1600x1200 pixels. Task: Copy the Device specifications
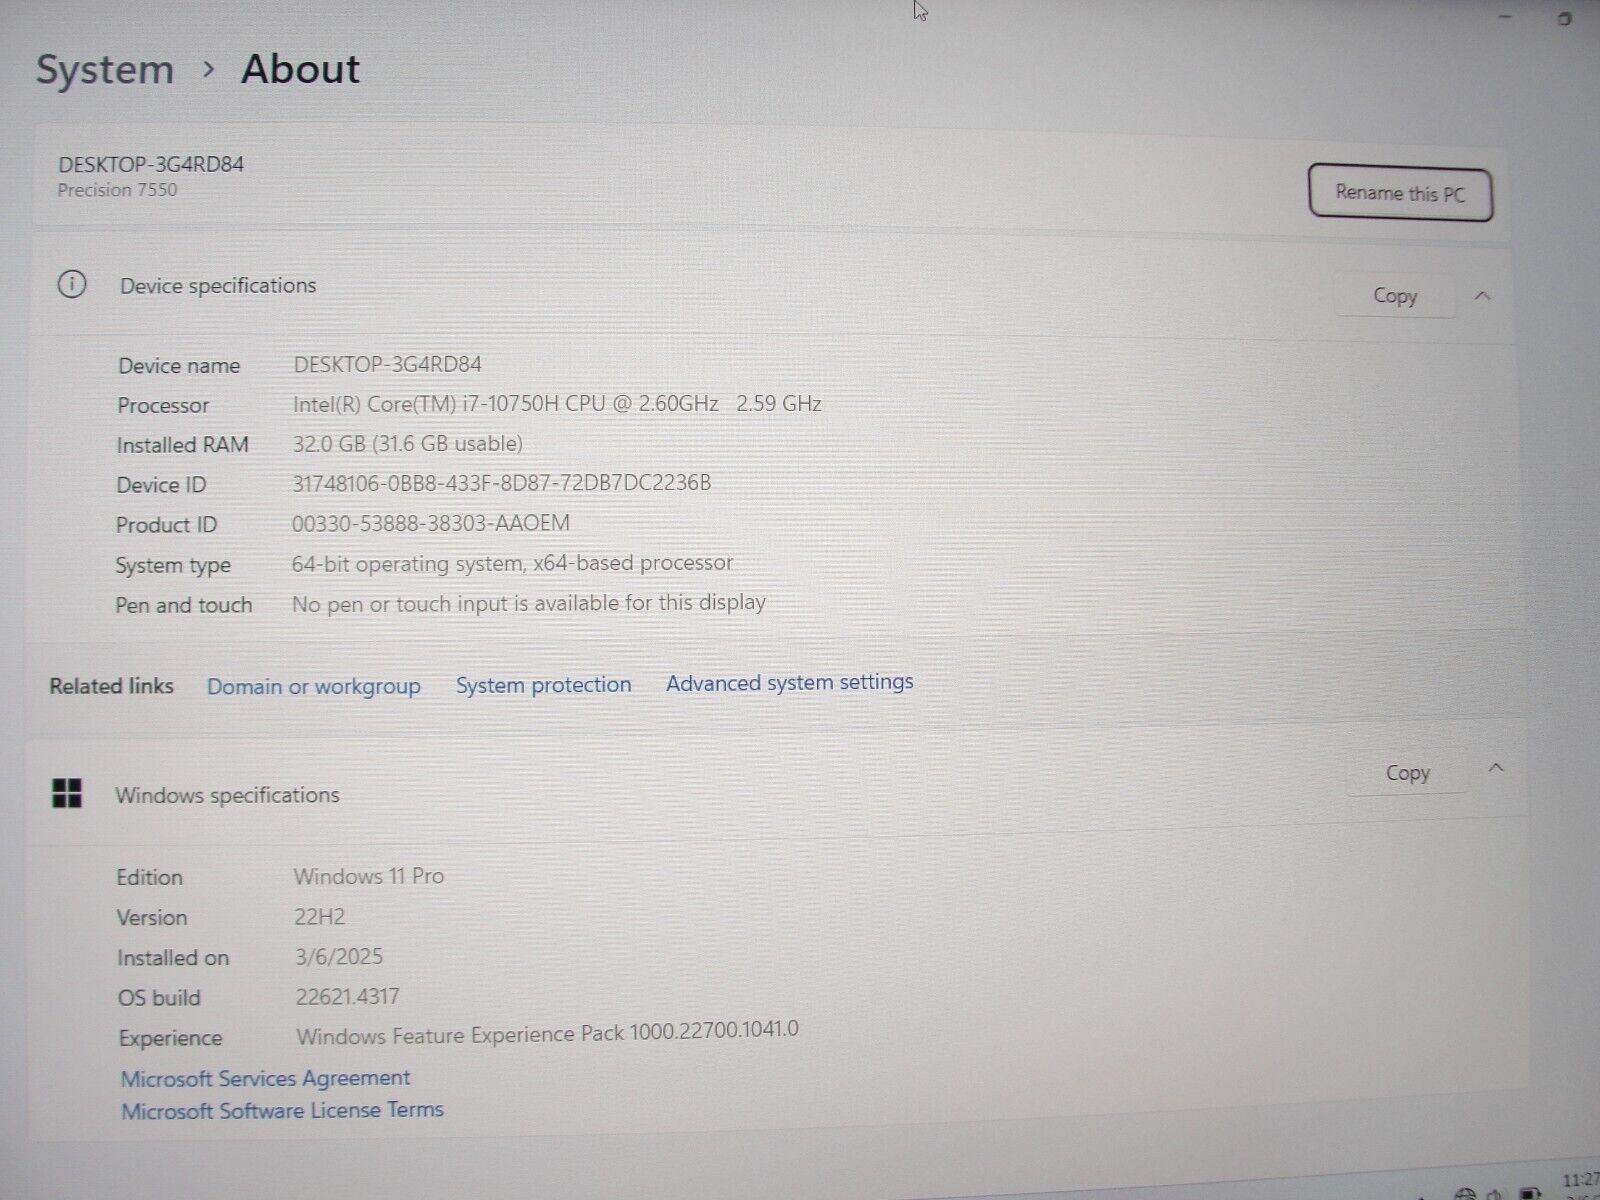1395,296
